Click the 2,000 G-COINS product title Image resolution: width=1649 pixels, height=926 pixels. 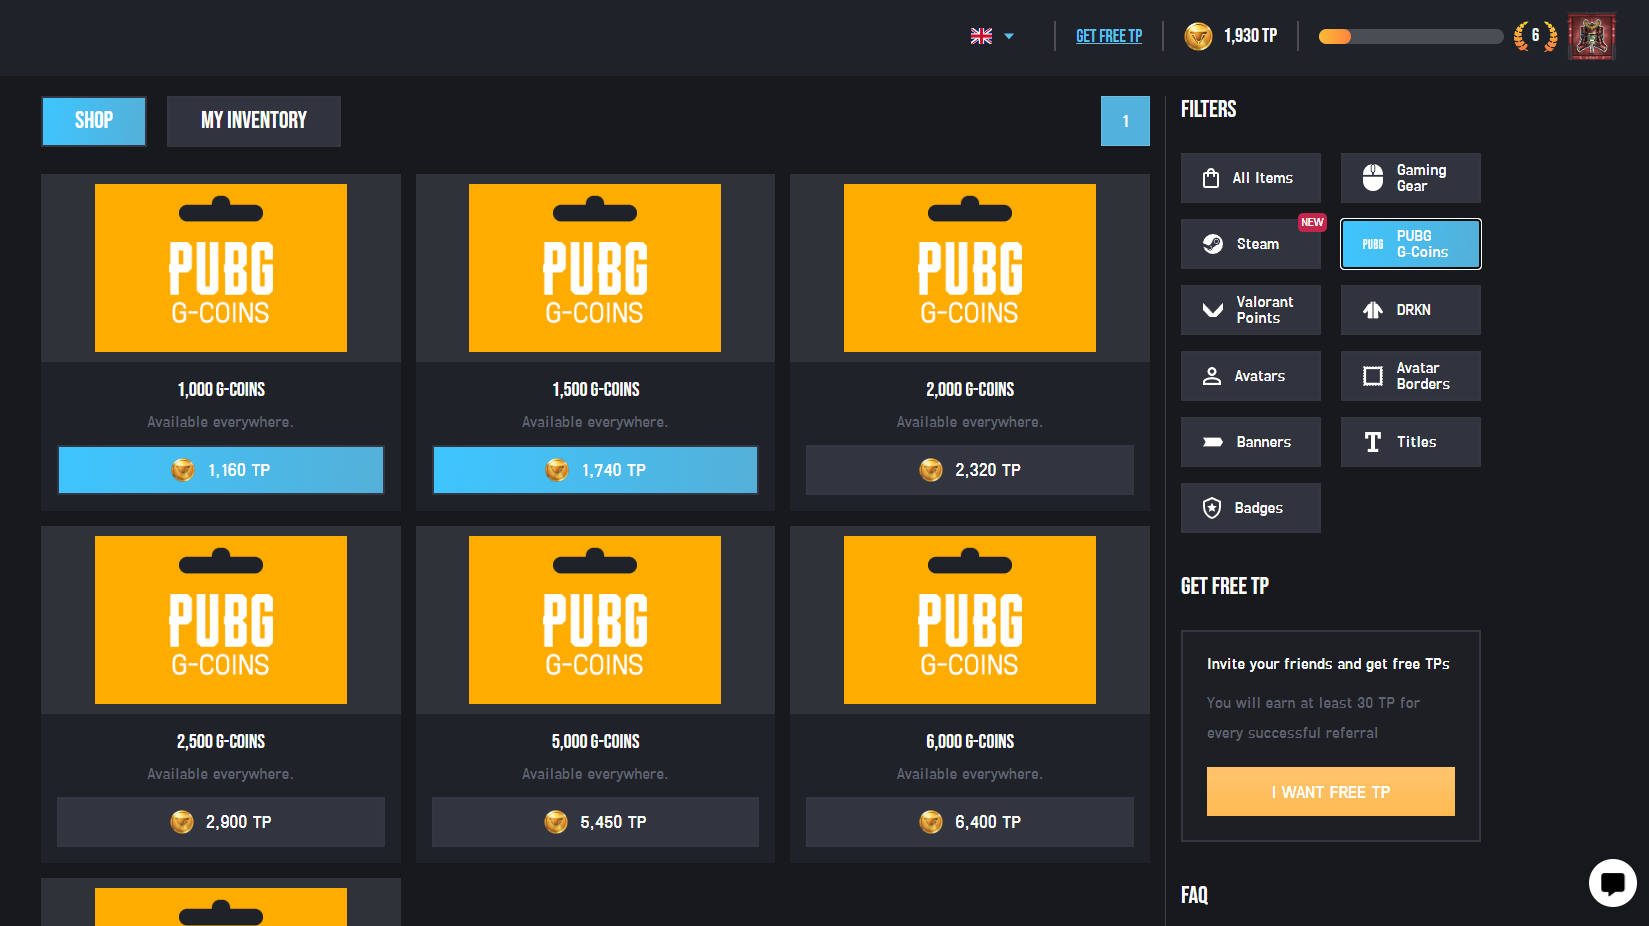[970, 390]
